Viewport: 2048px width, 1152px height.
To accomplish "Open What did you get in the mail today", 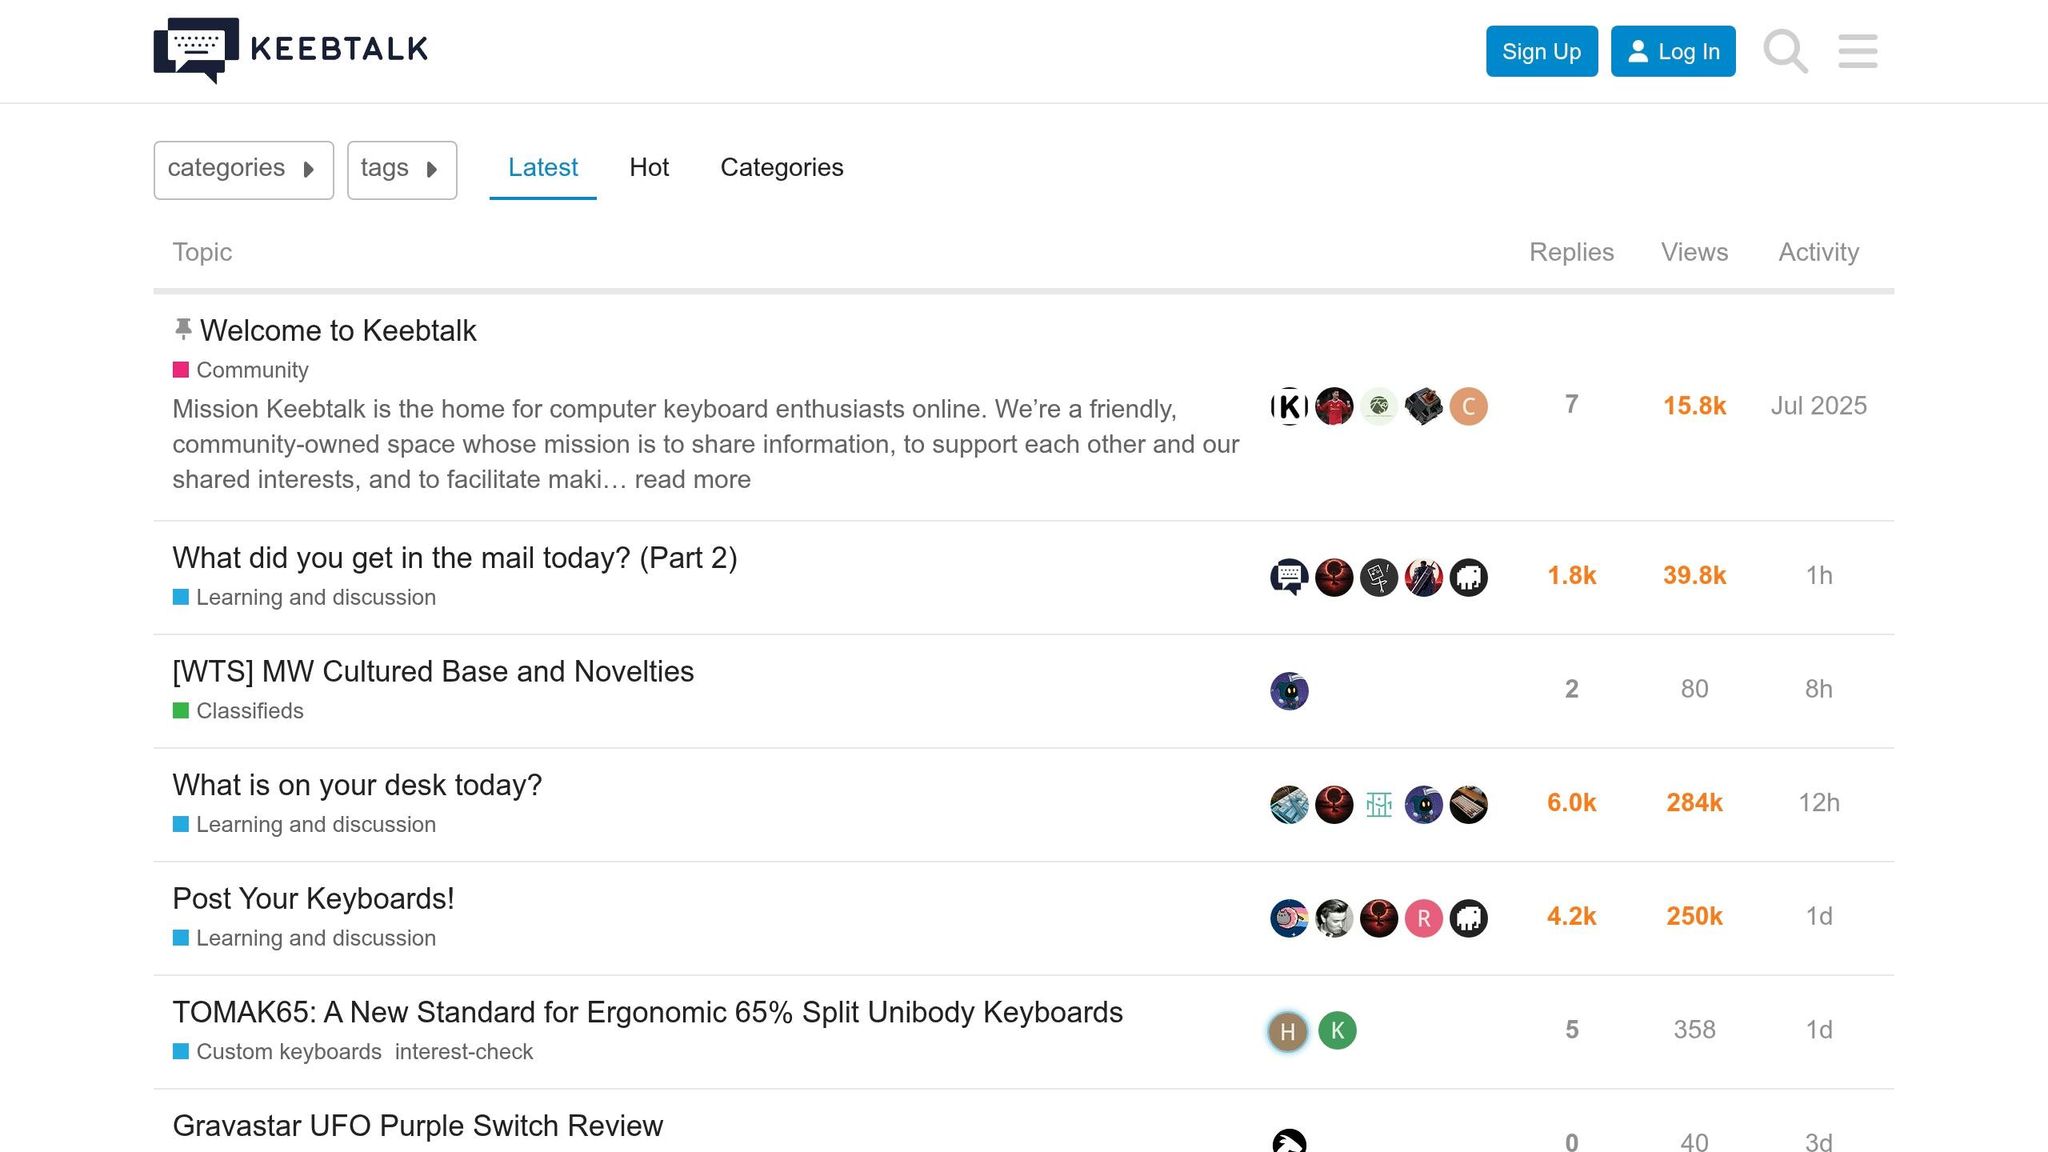I will pyautogui.click(x=455, y=558).
